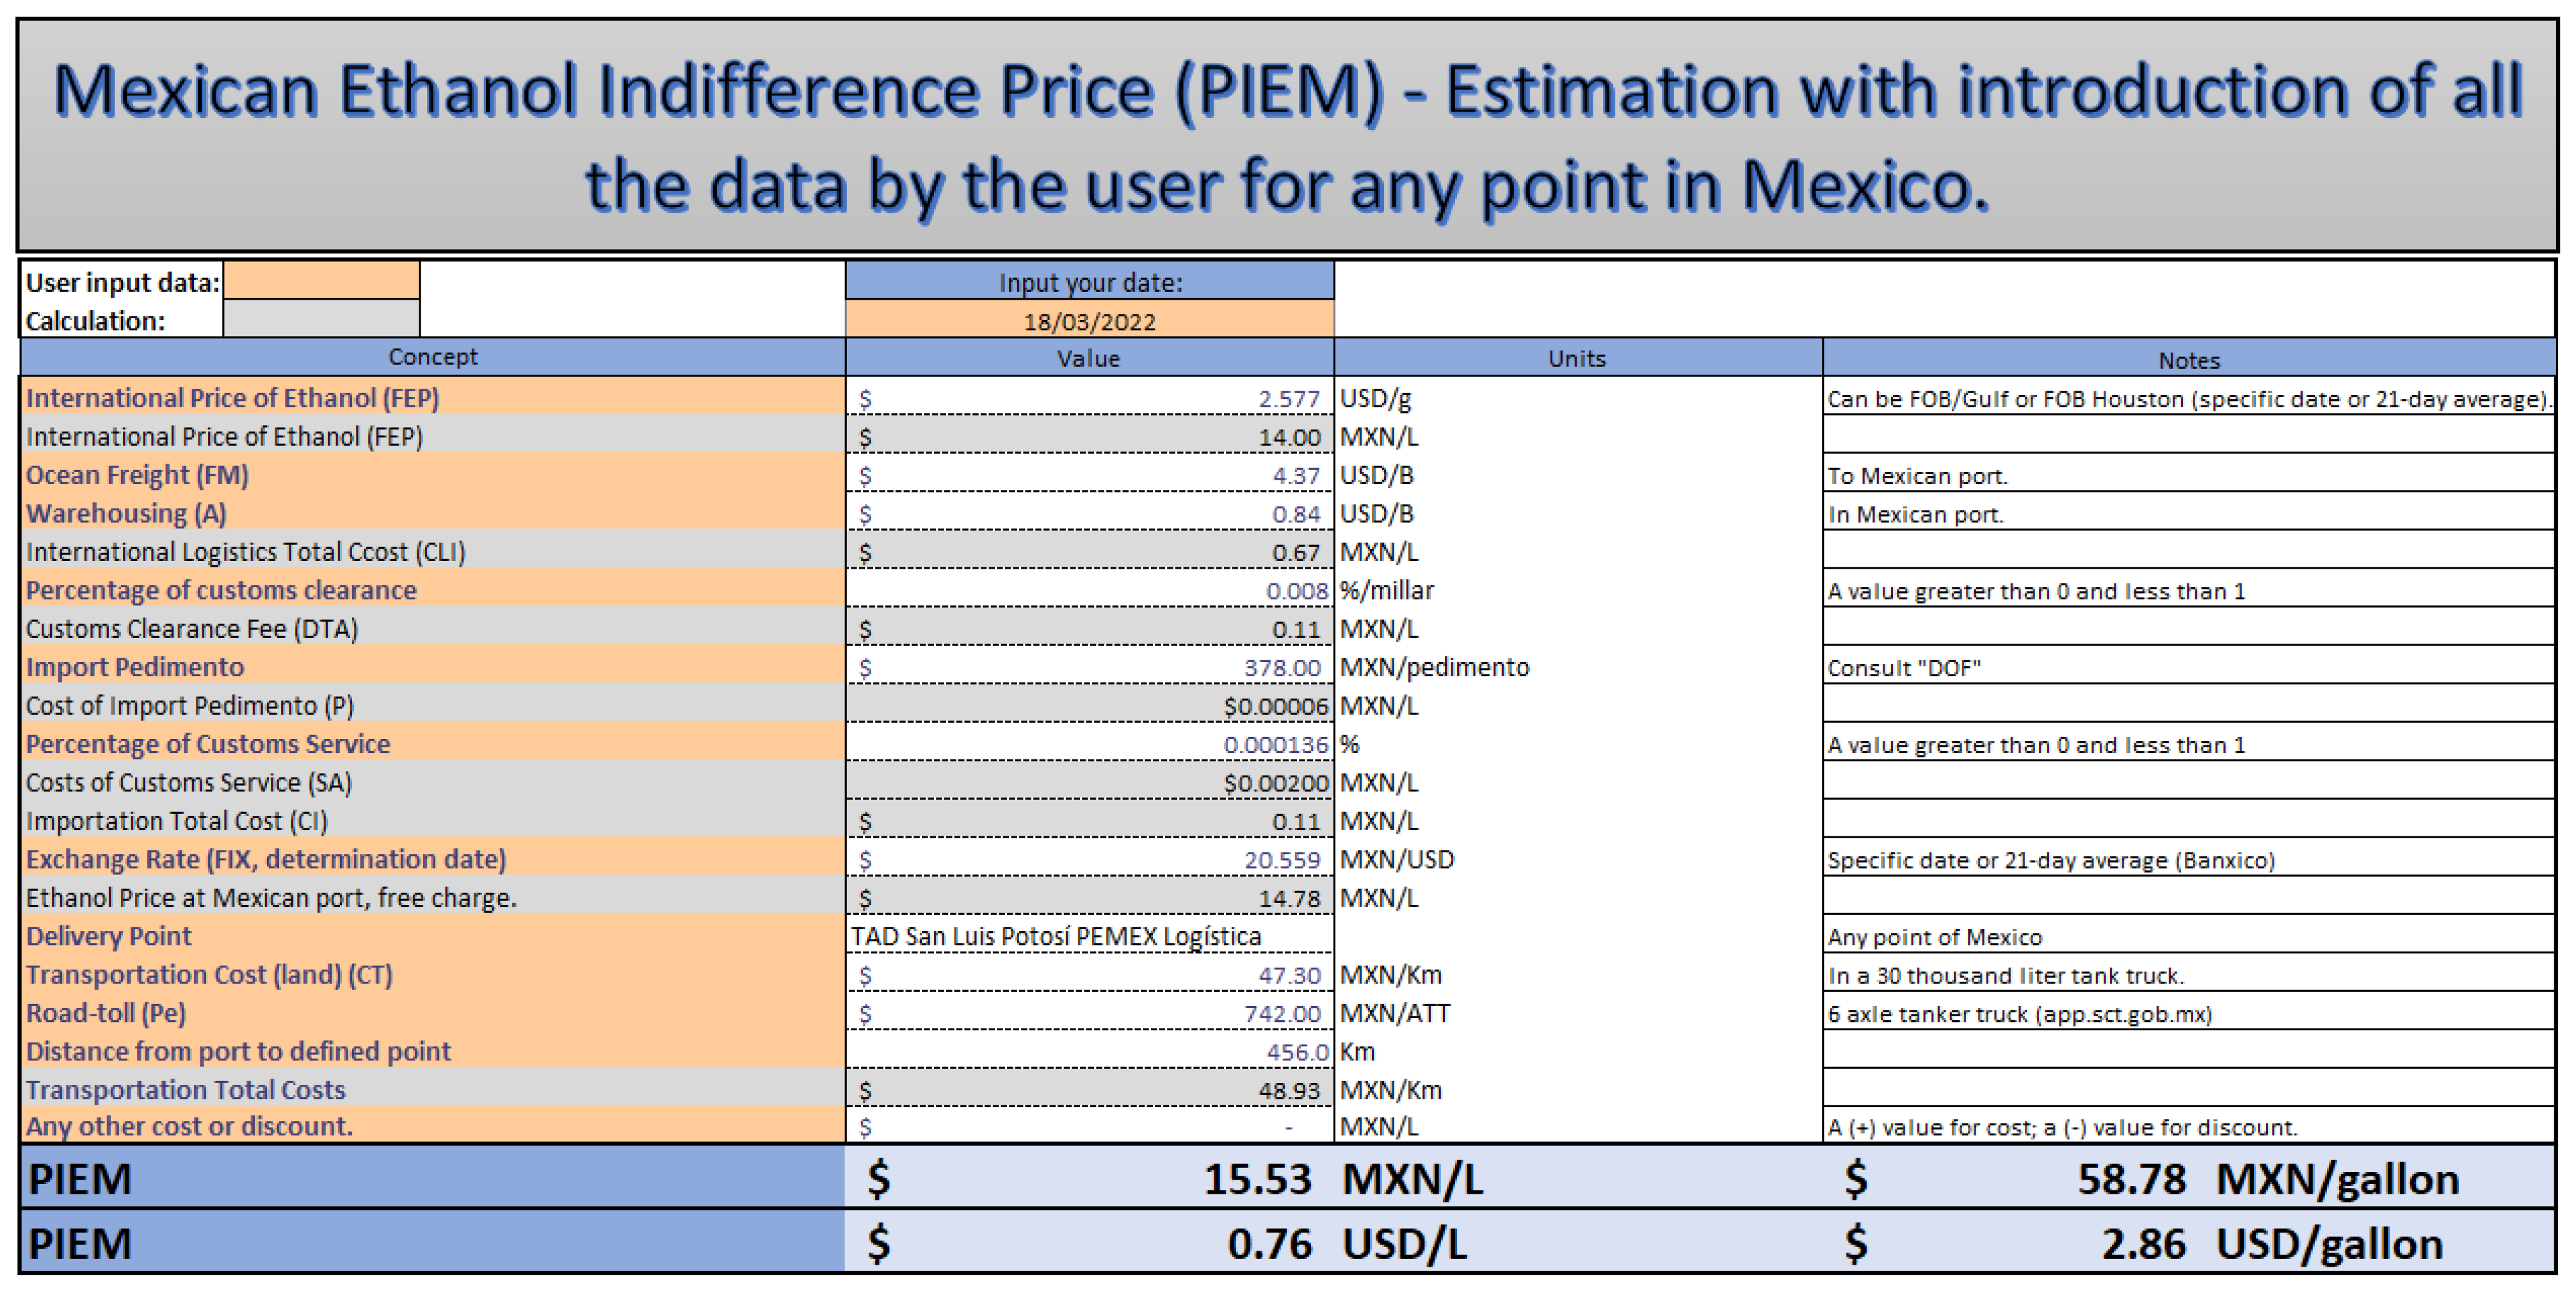This screenshot has width=2576, height=1291.
Task: Select the Any other cost or discount value cell
Action: point(1089,1126)
